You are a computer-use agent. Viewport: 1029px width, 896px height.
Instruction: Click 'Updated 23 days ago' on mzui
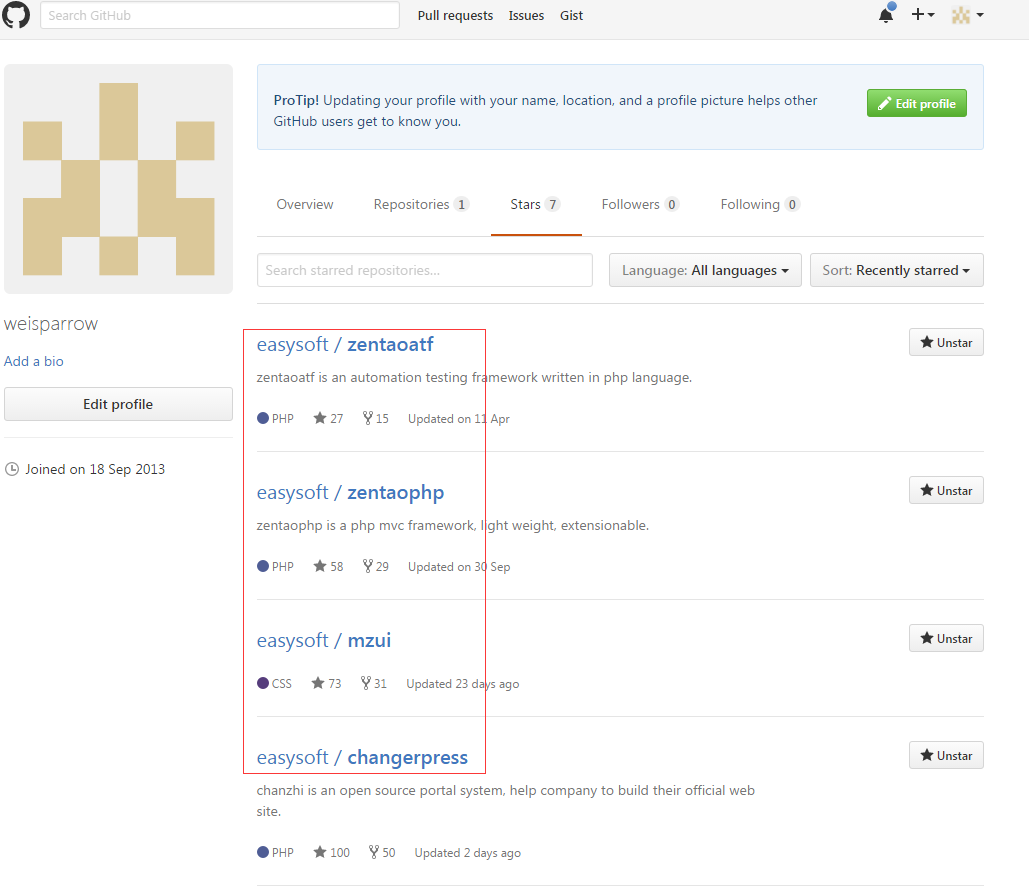tap(463, 684)
